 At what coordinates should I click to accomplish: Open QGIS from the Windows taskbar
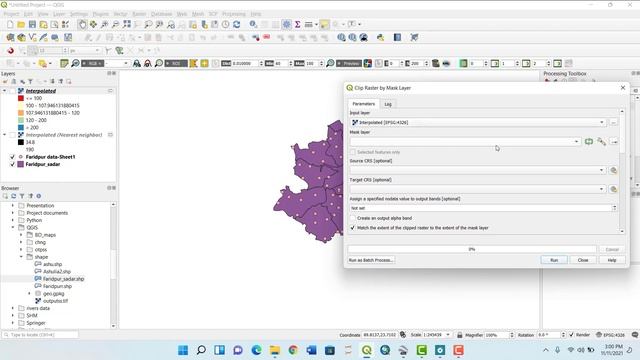pos(367,350)
